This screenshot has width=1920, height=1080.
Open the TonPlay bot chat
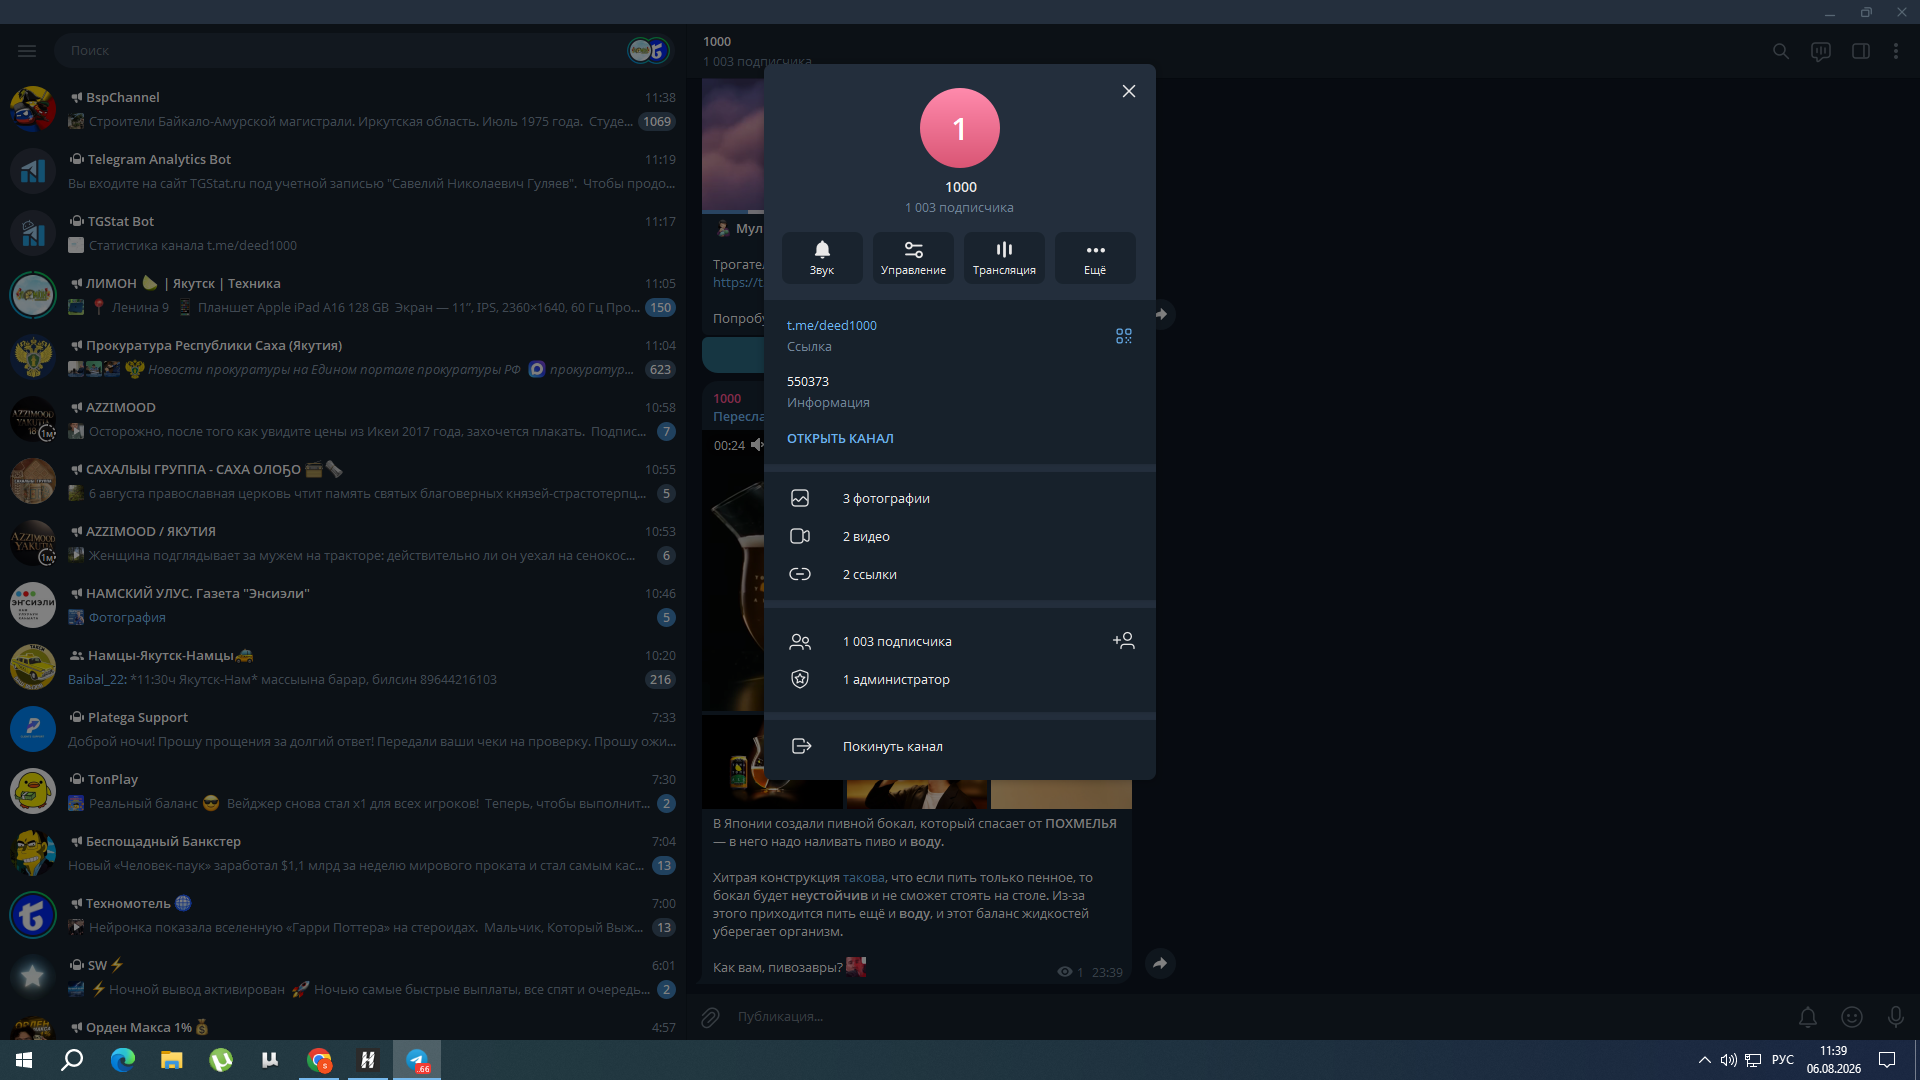coord(342,791)
